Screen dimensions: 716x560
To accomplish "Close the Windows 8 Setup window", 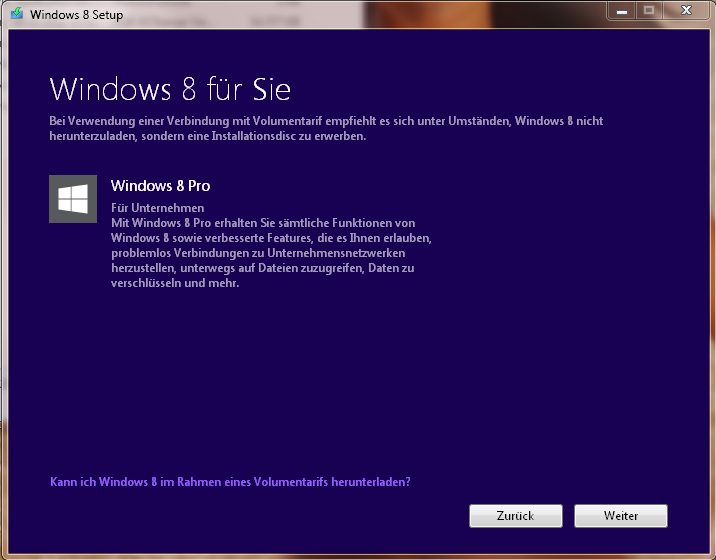I will [x=686, y=10].
